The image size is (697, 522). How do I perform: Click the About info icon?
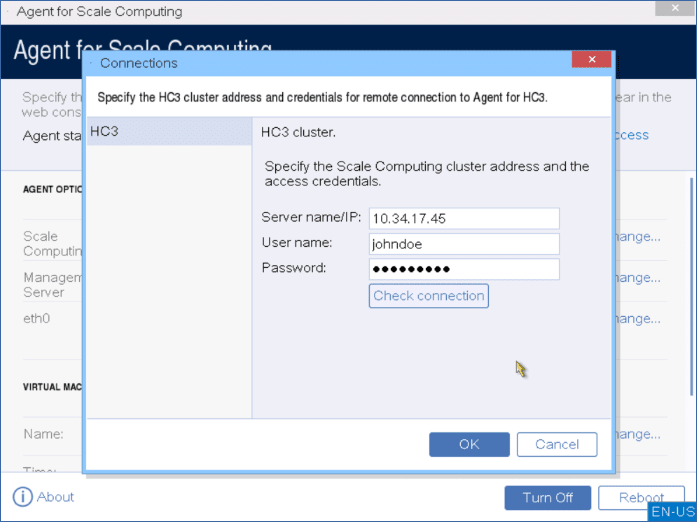point(22,497)
